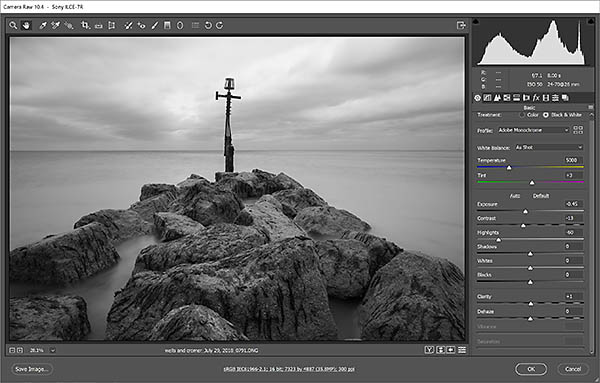
Task: Click the Temperature slider handle
Action: tap(509, 168)
